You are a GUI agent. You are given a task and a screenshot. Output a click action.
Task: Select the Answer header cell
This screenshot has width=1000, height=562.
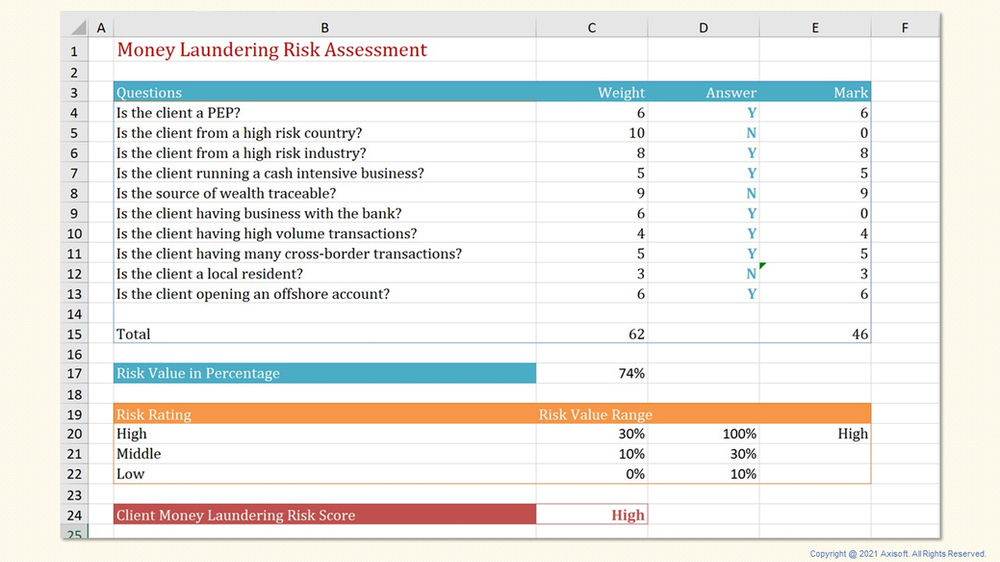pyautogui.click(x=703, y=92)
